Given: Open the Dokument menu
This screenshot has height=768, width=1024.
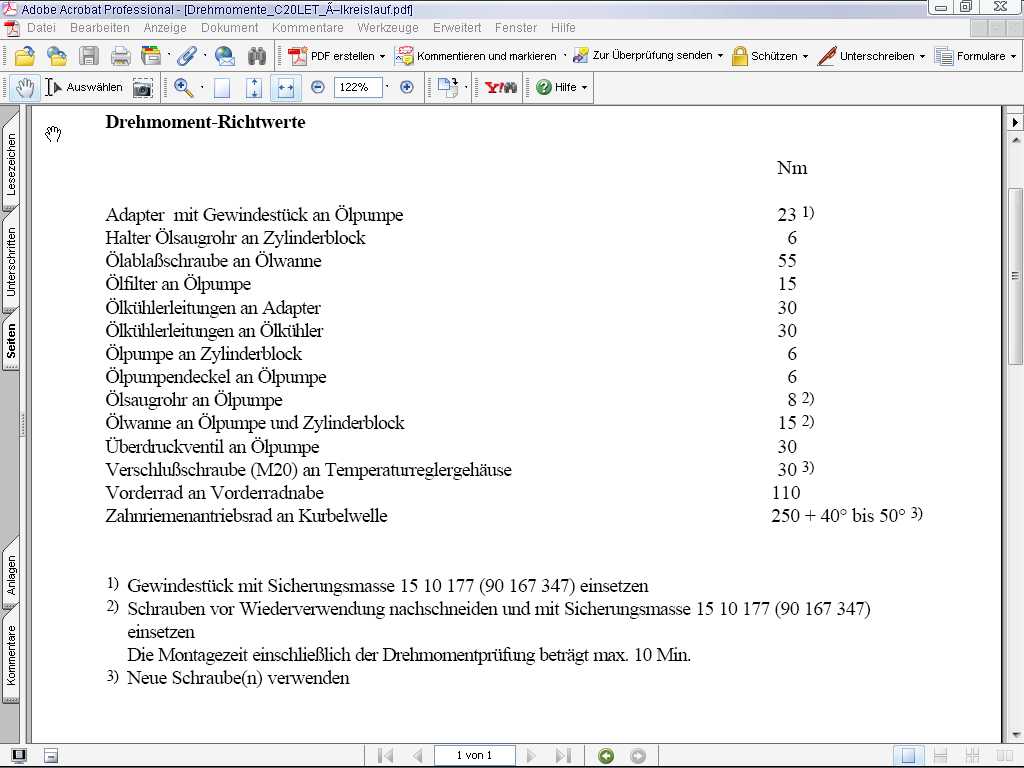Looking at the screenshot, I should click(x=229, y=28).
